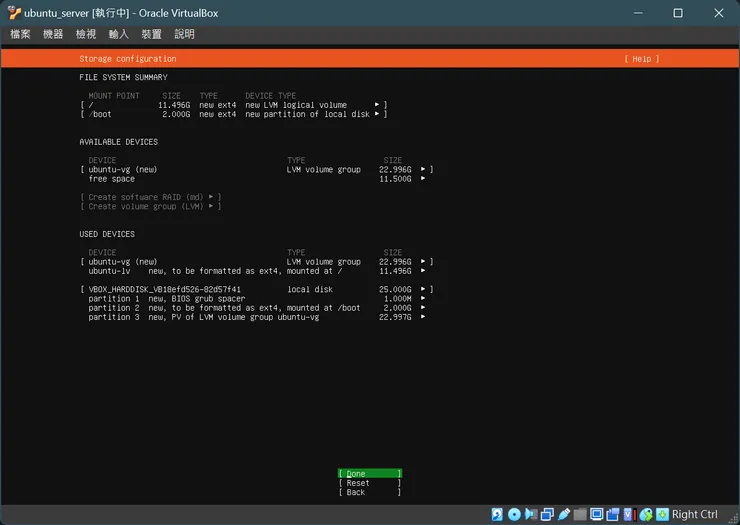Click the display settings monitor icon
This screenshot has width=740, height=525.
pos(597,514)
